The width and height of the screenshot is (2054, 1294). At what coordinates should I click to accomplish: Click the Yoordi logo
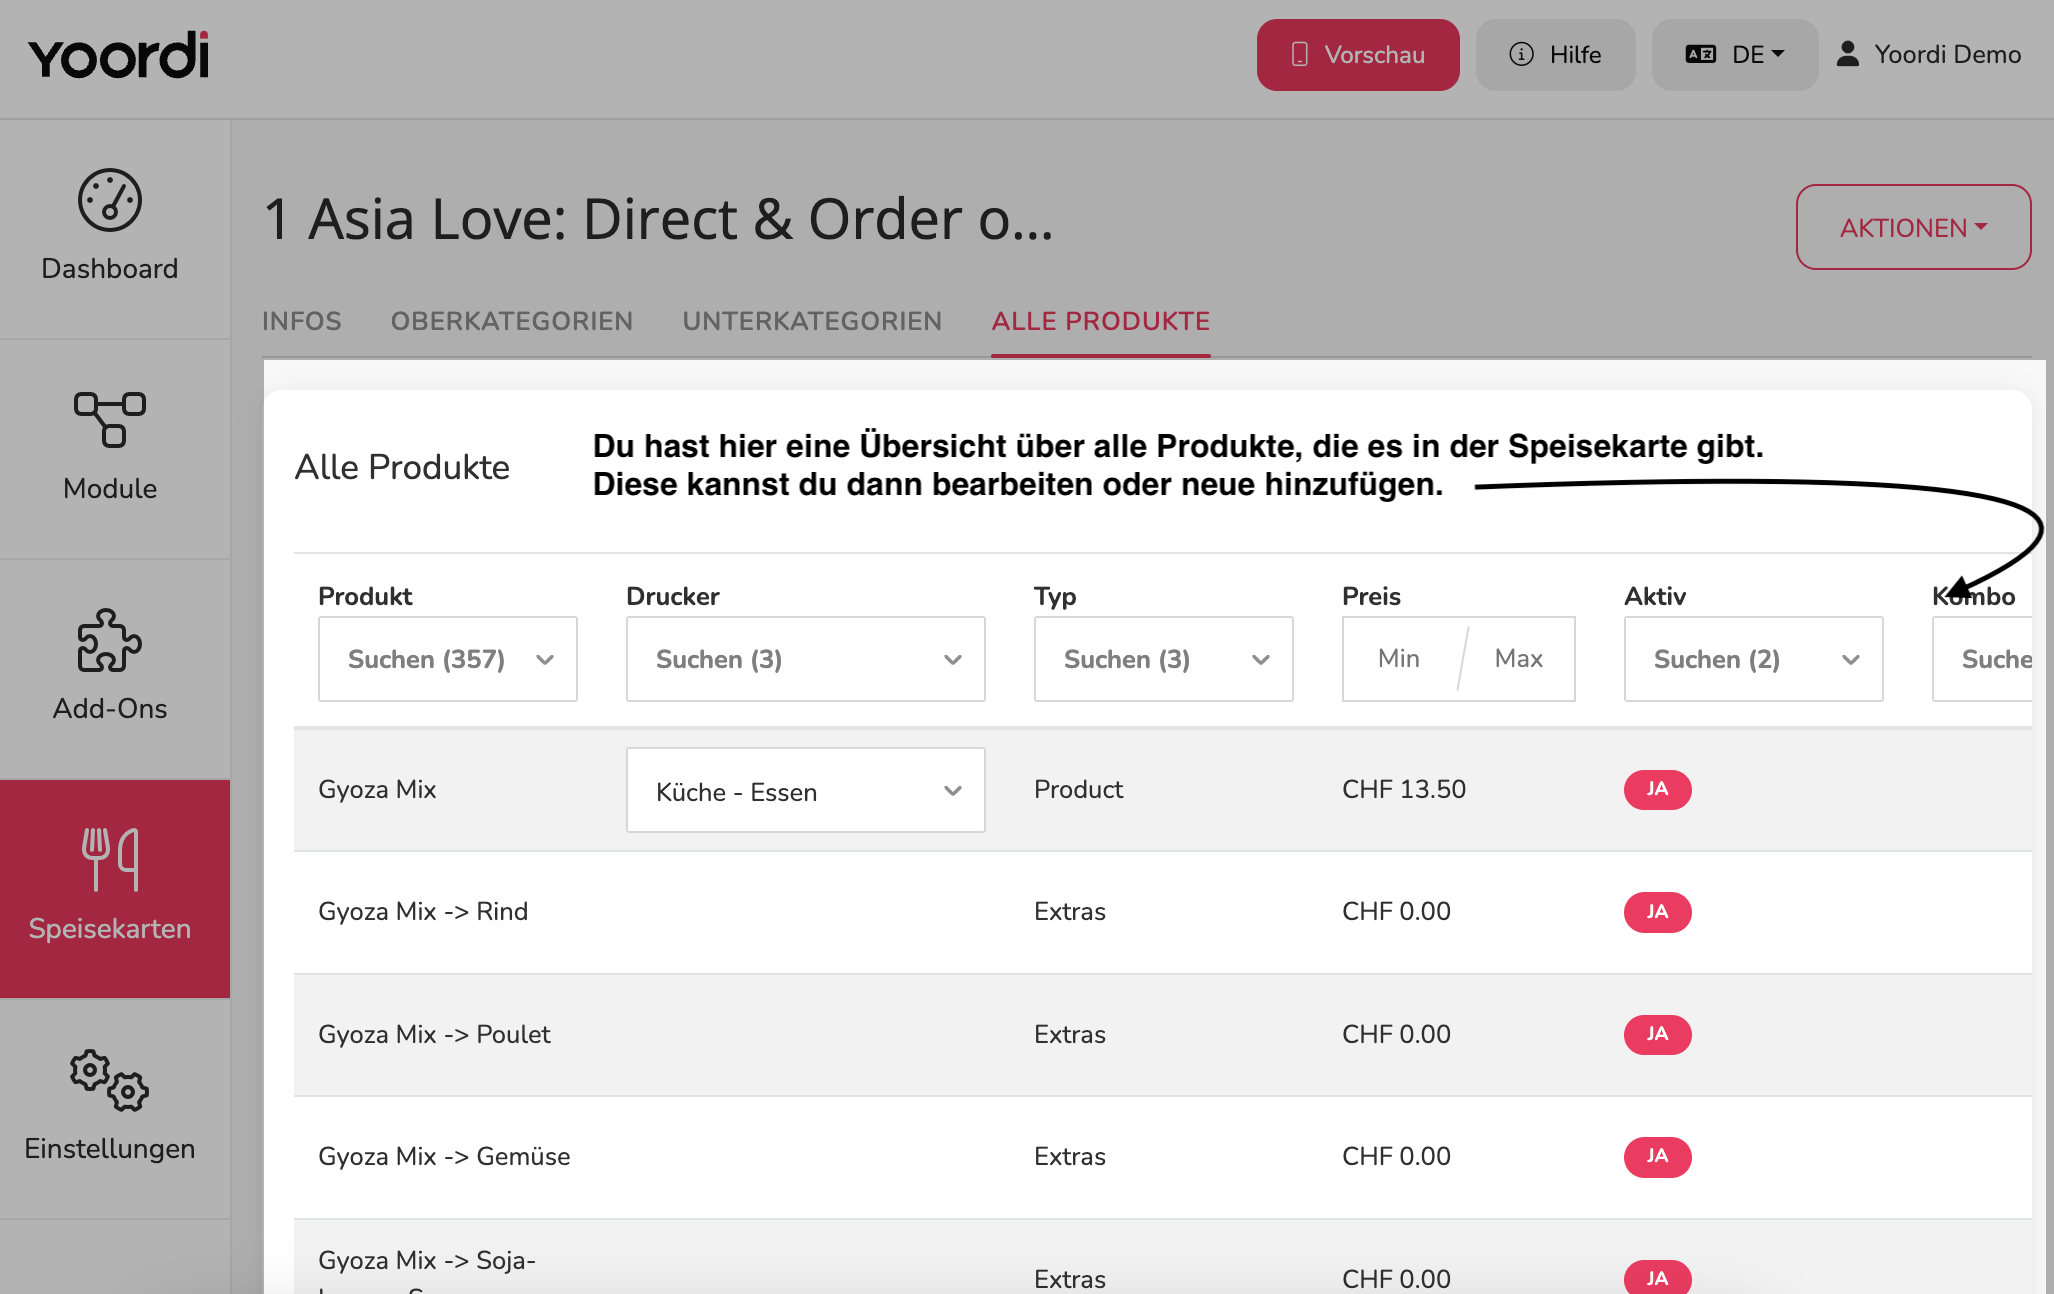point(119,55)
